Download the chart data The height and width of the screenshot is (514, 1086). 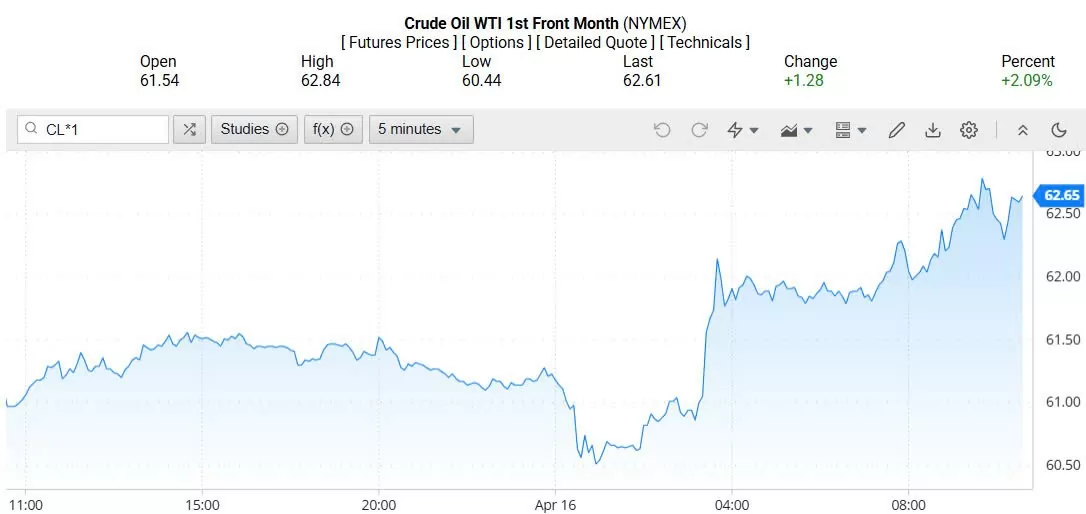pyautogui.click(x=933, y=130)
